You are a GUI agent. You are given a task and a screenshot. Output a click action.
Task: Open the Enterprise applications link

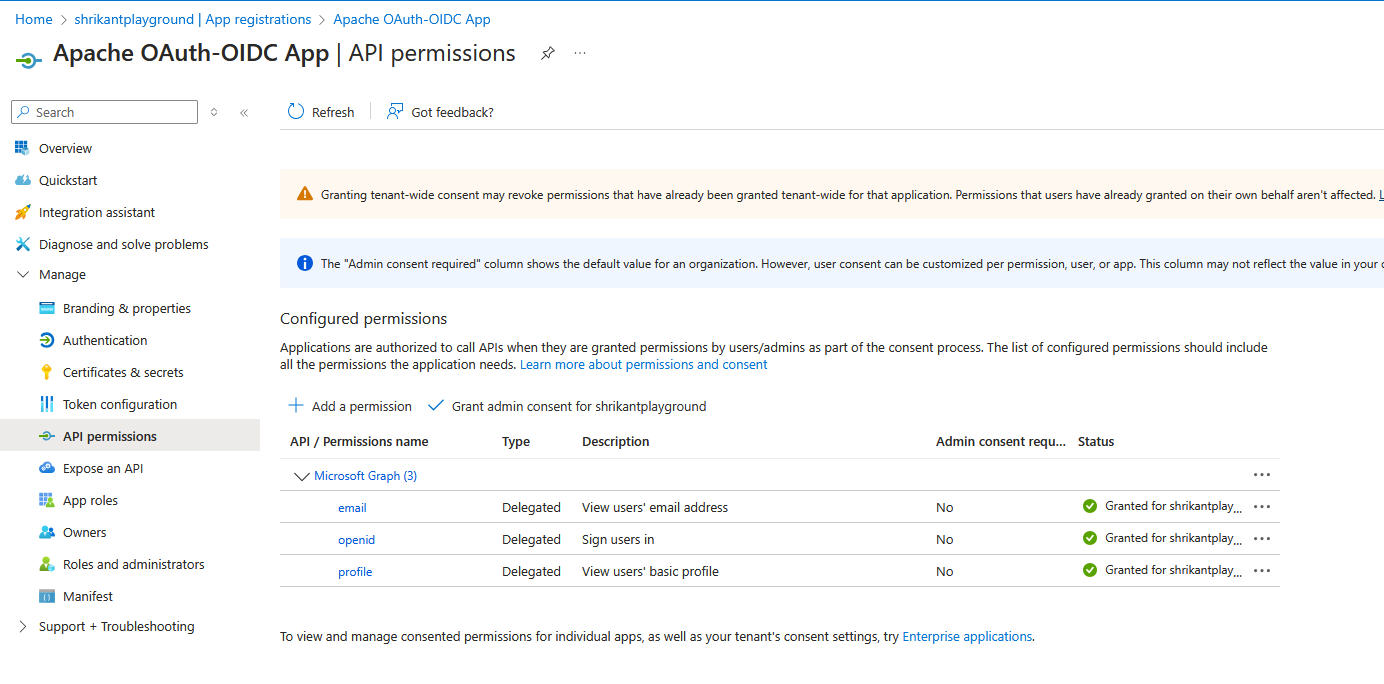tap(967, 636)
